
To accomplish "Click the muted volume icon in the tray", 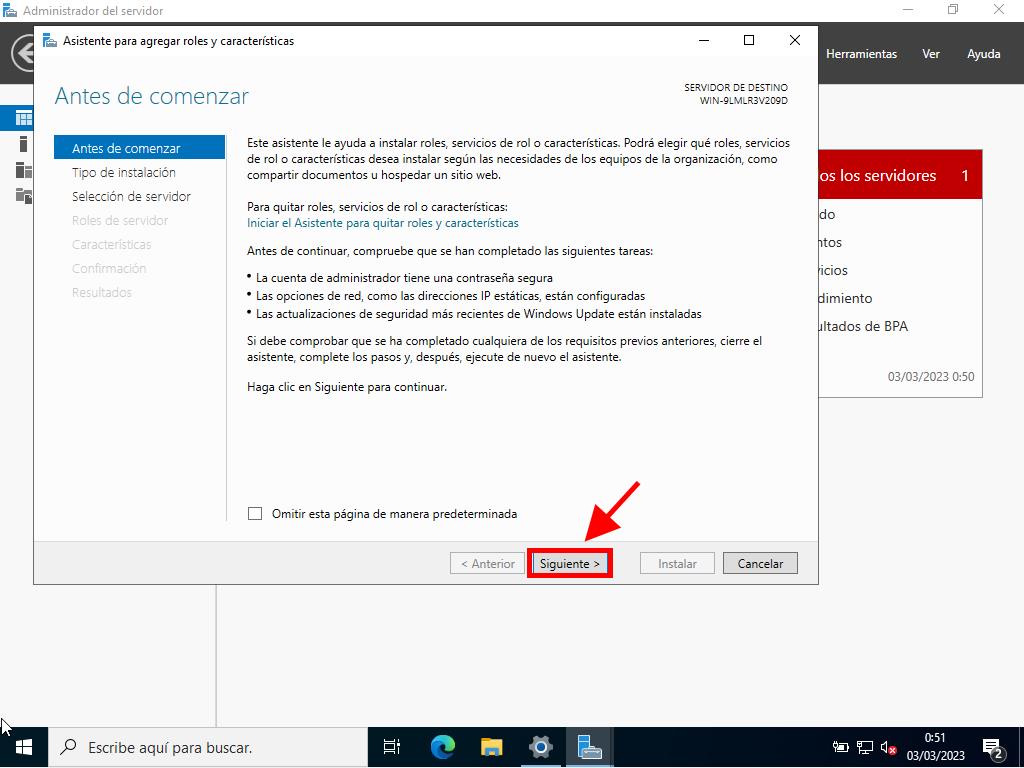I will 888,747.
